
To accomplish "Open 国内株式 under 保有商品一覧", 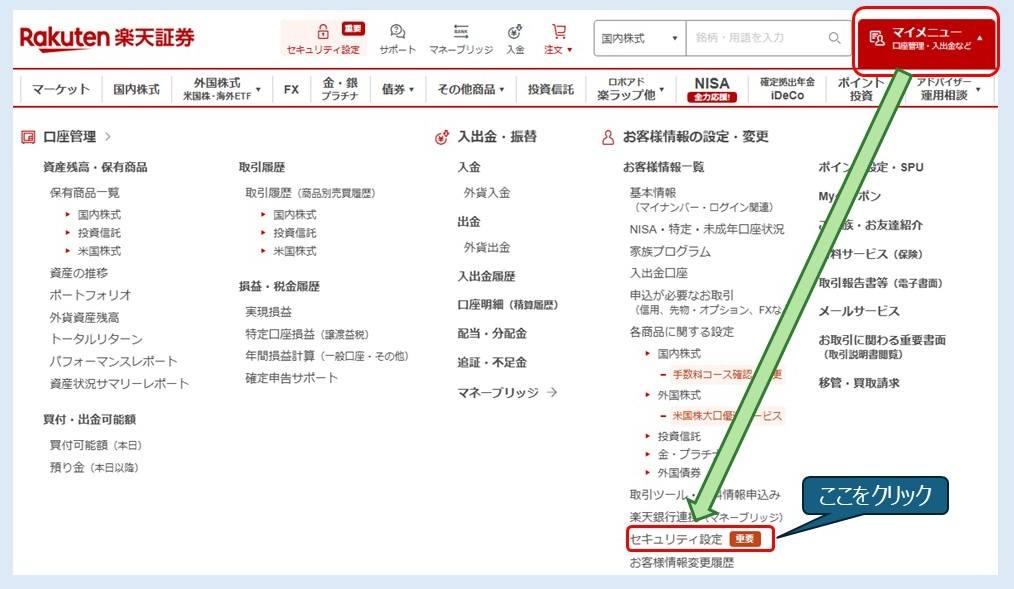I will click(x=100, y=215).
